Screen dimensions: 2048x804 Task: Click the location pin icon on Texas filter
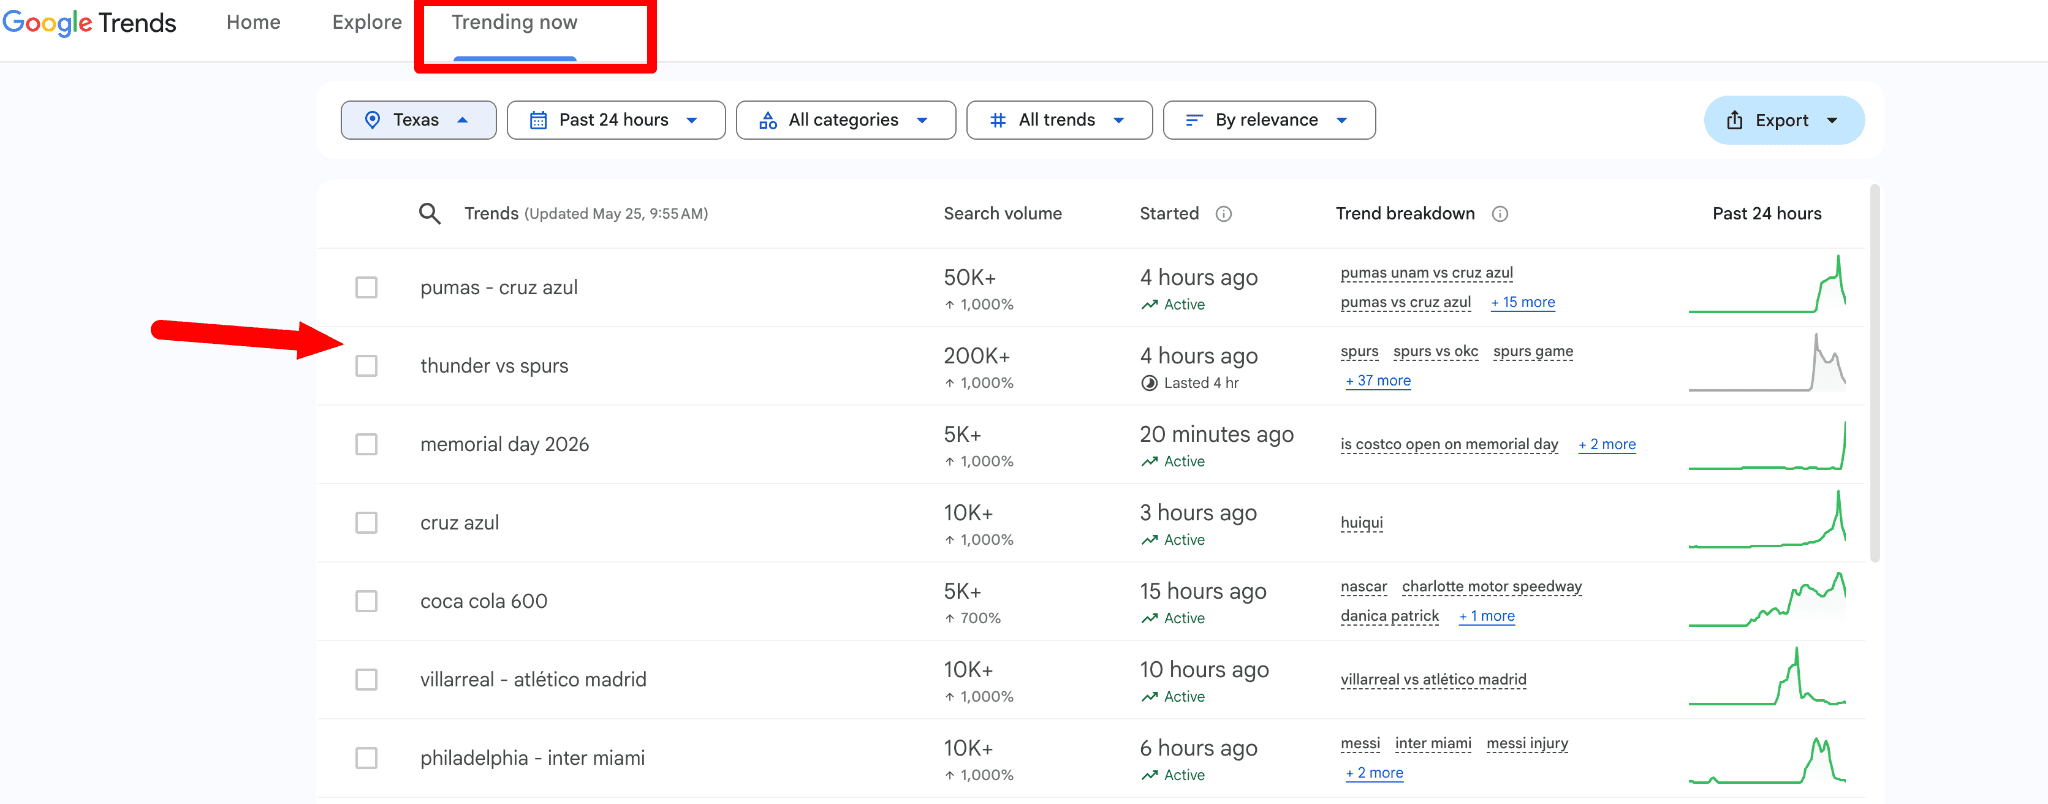coord(372,120)
